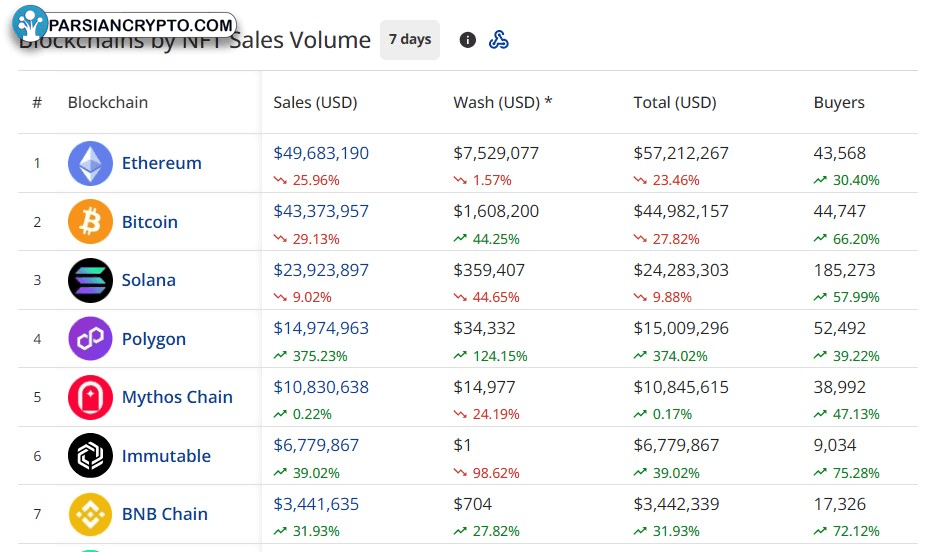Image resolution: width=925 pixels, height=552 pixels.
Task: Click Ethereum sales change 25.96%
Action: tap(306, 180)
